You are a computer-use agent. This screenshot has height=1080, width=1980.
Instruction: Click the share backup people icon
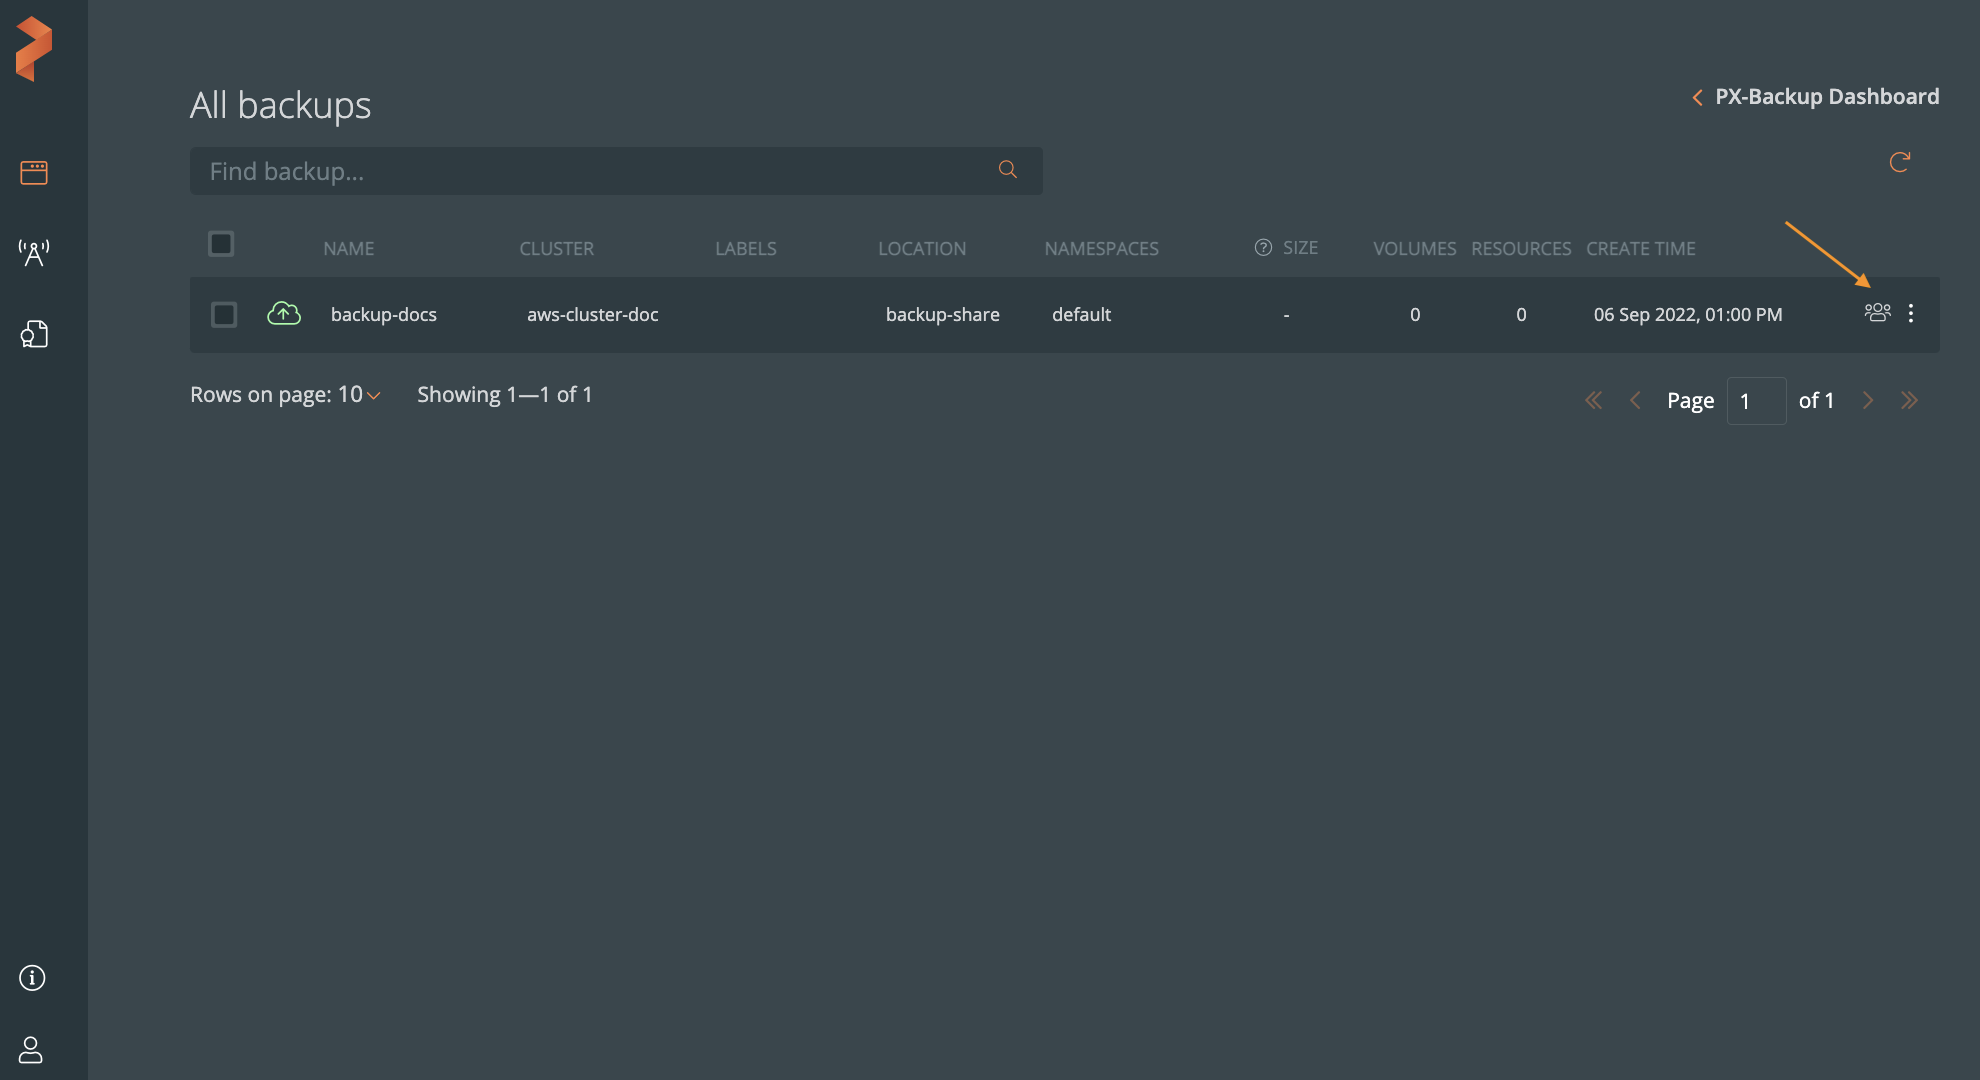[x=1877, y=313]
